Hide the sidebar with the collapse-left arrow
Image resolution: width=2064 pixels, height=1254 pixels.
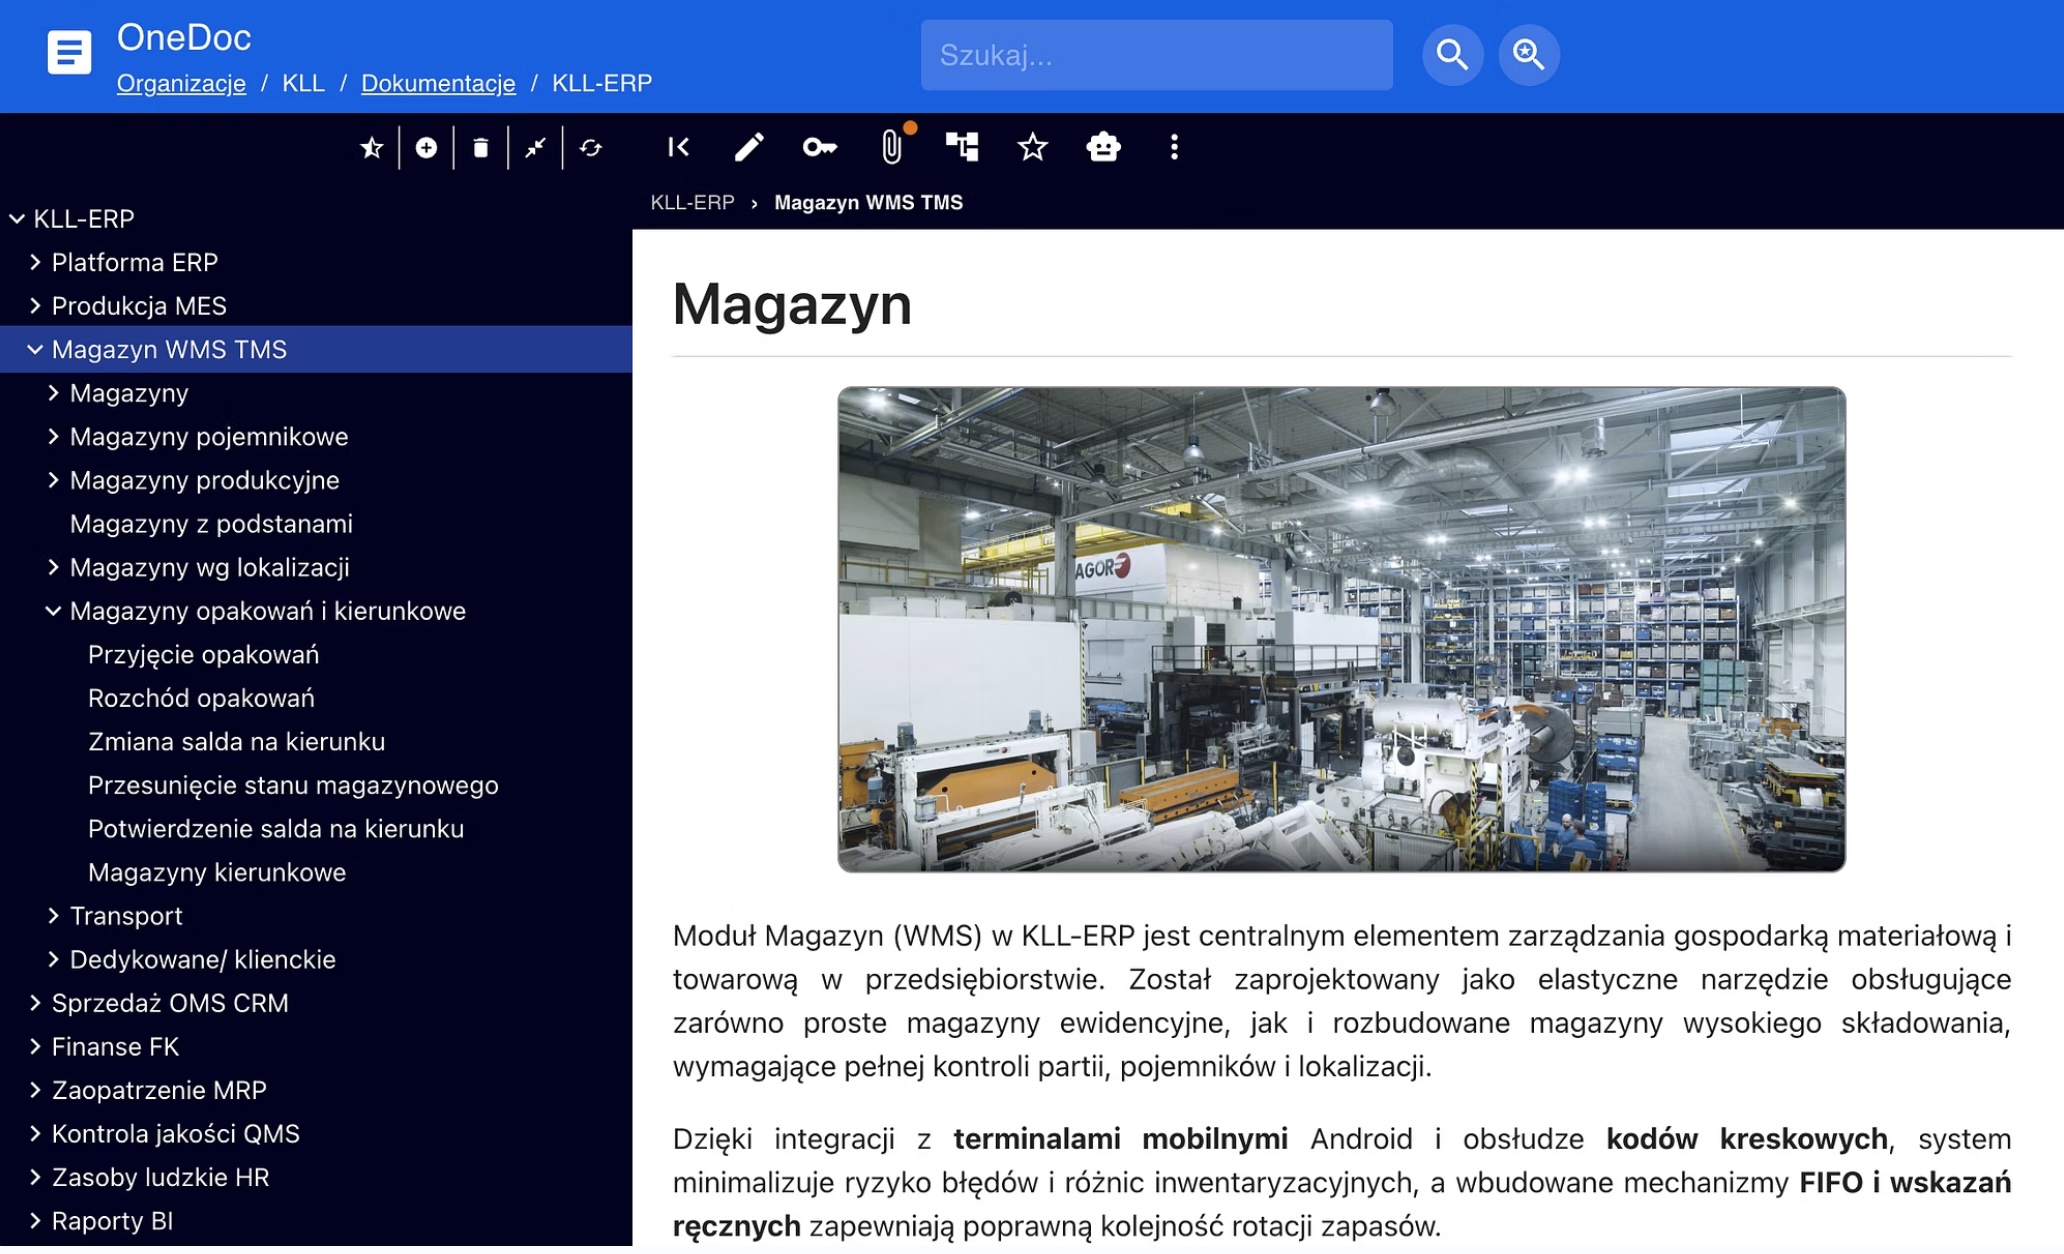coord(678,148)
